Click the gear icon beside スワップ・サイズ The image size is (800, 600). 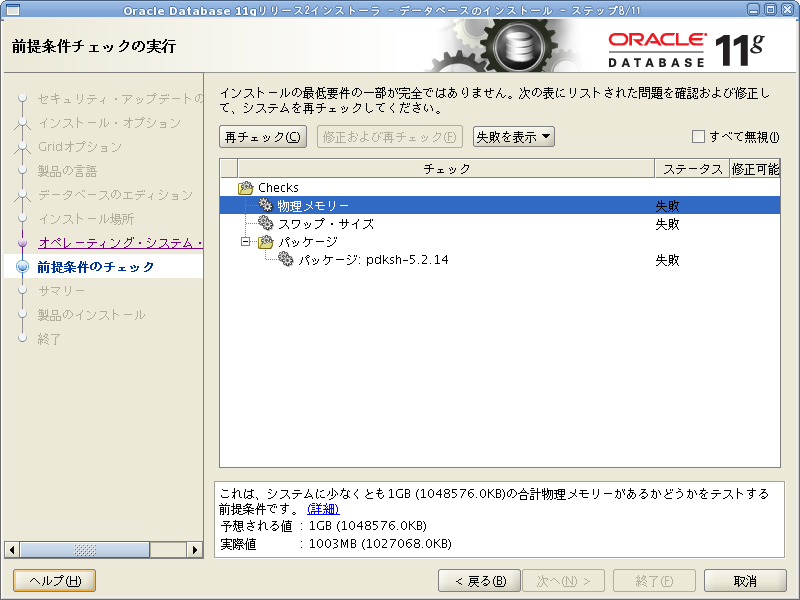pyautogui.click(x=265, y=223)
